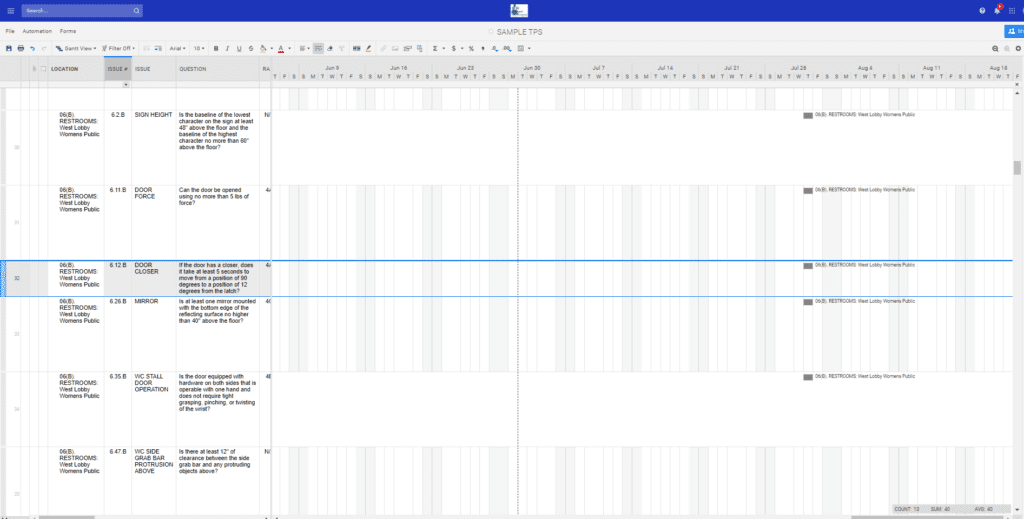Viewport: 1024px width, 519px height.
Task: Select the 6.47.B issue number cell
Action: pos(118,481)
